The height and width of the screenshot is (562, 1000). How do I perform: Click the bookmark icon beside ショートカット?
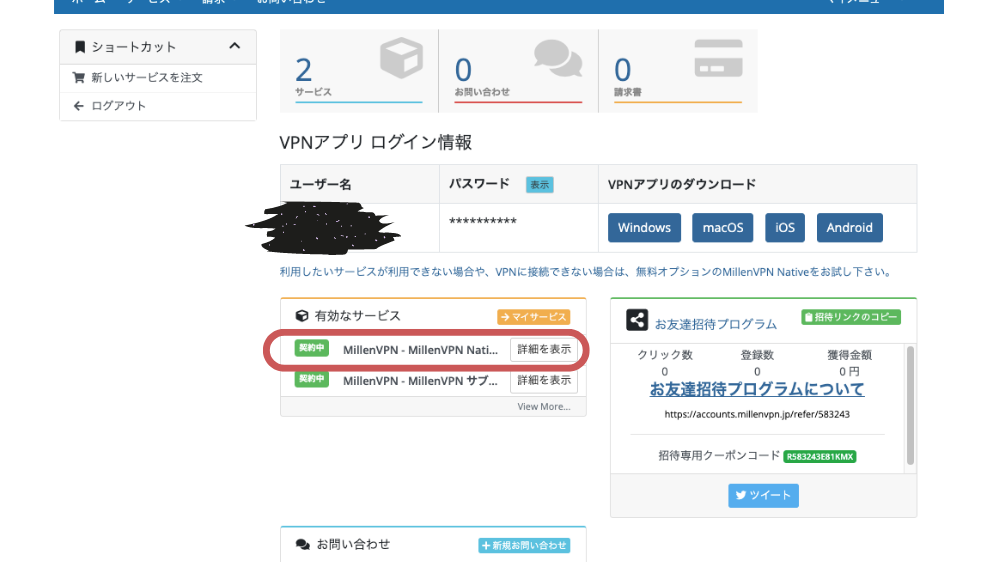click(x=80, y=47)
